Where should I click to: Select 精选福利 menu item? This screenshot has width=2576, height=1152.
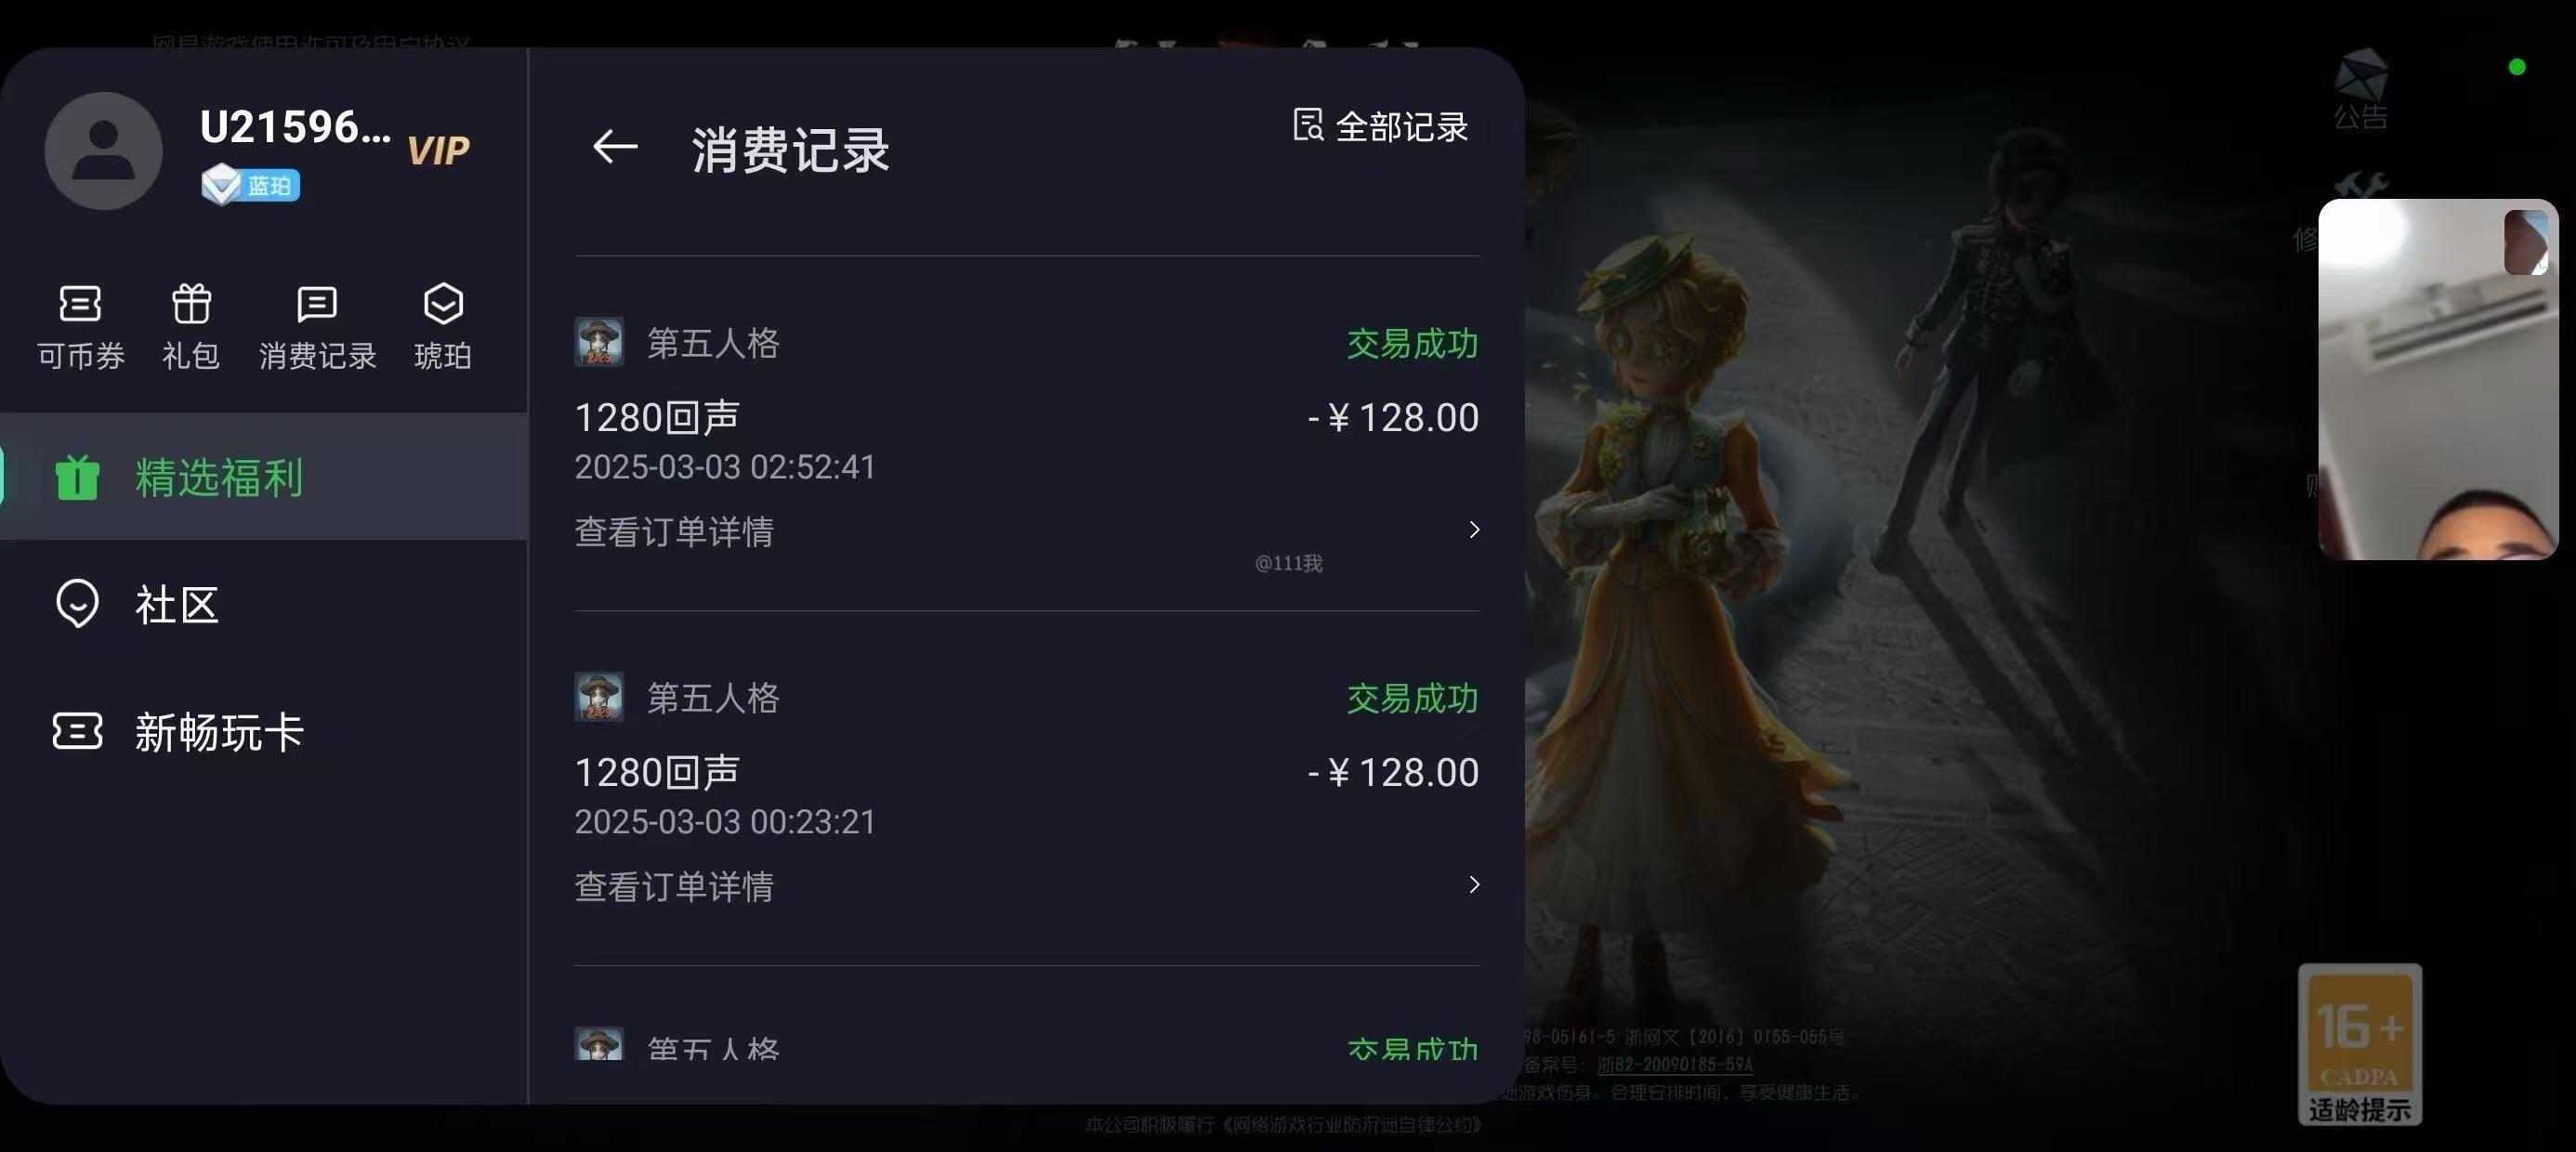click(264, 477)
